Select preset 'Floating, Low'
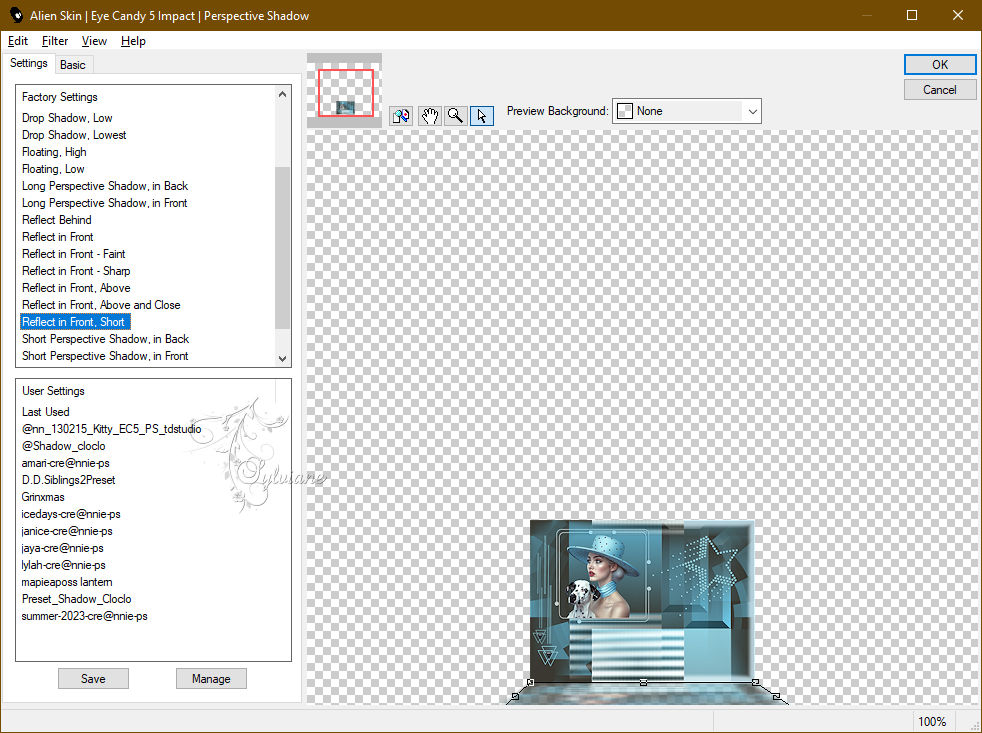The height and width of the screenshot is (733, 982). [x=53, y=169]
